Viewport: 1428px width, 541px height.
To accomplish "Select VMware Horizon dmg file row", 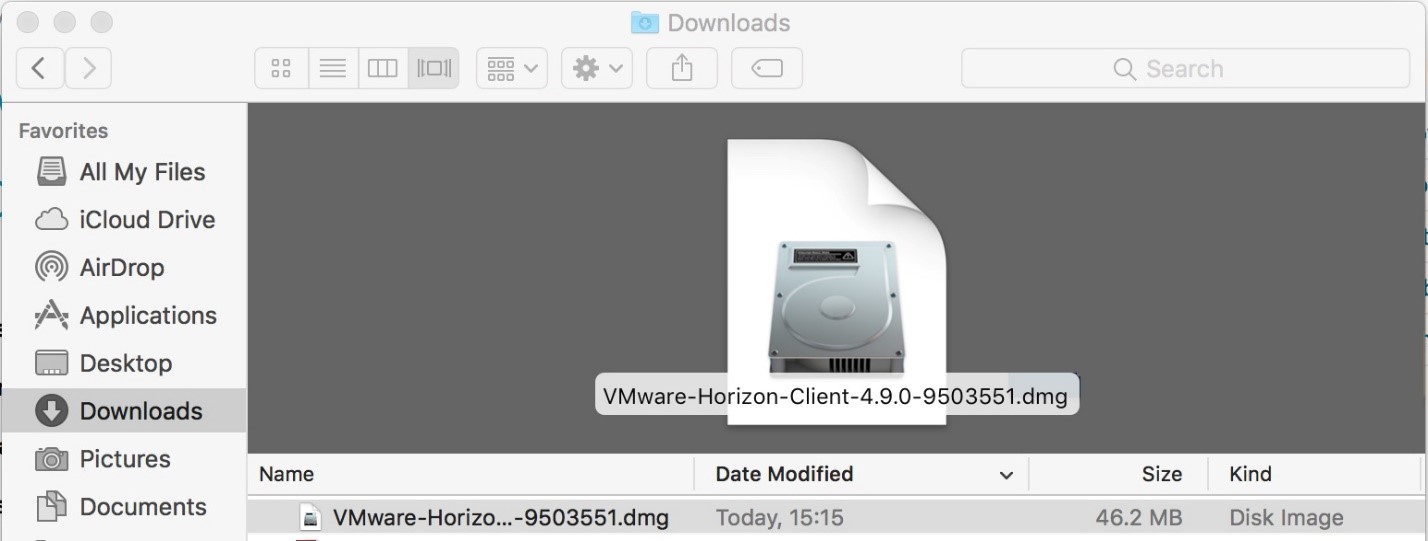I will [500, 518].
